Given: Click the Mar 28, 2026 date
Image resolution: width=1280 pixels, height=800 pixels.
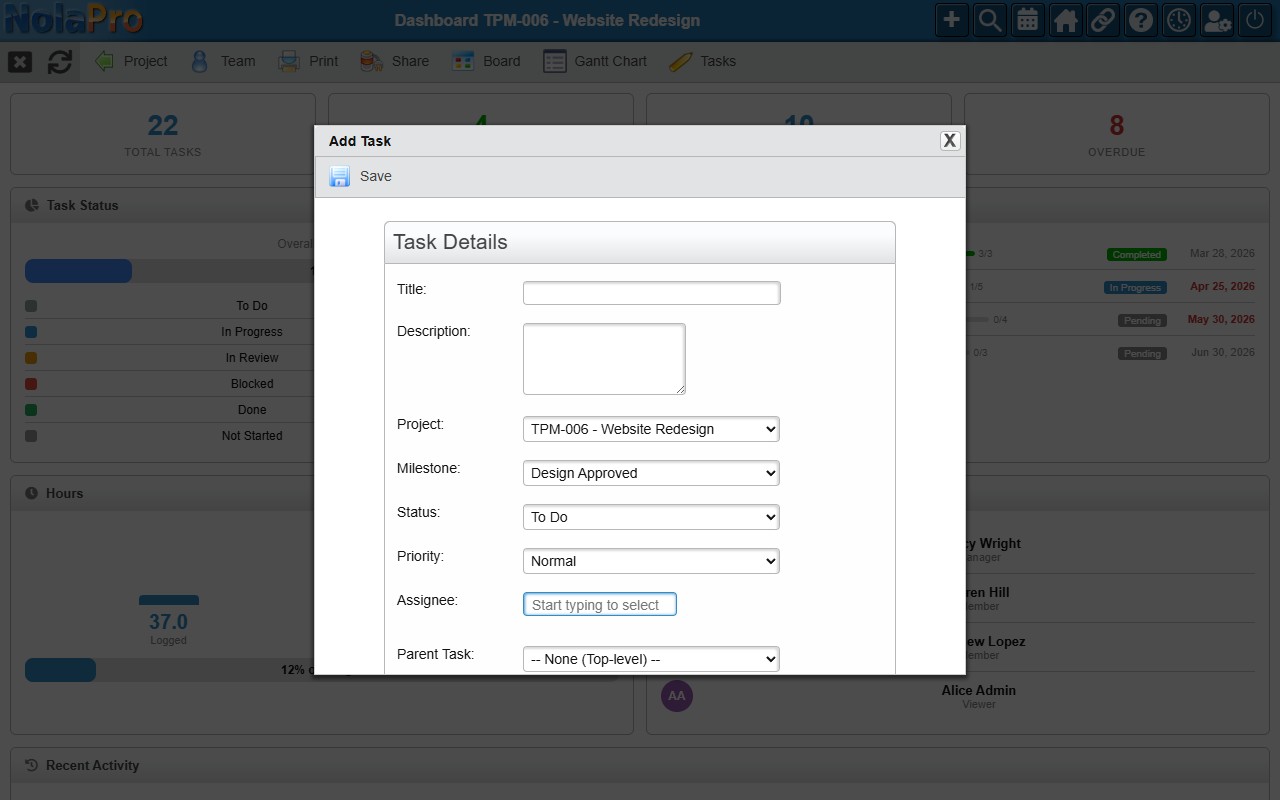Looking at the screenshot, I should (x=1222, y=253).
